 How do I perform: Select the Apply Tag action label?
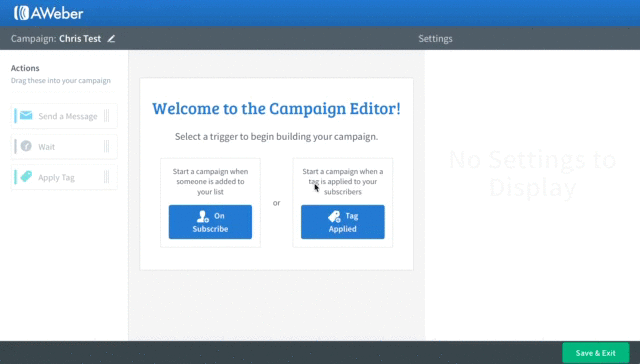click(56, 178)
